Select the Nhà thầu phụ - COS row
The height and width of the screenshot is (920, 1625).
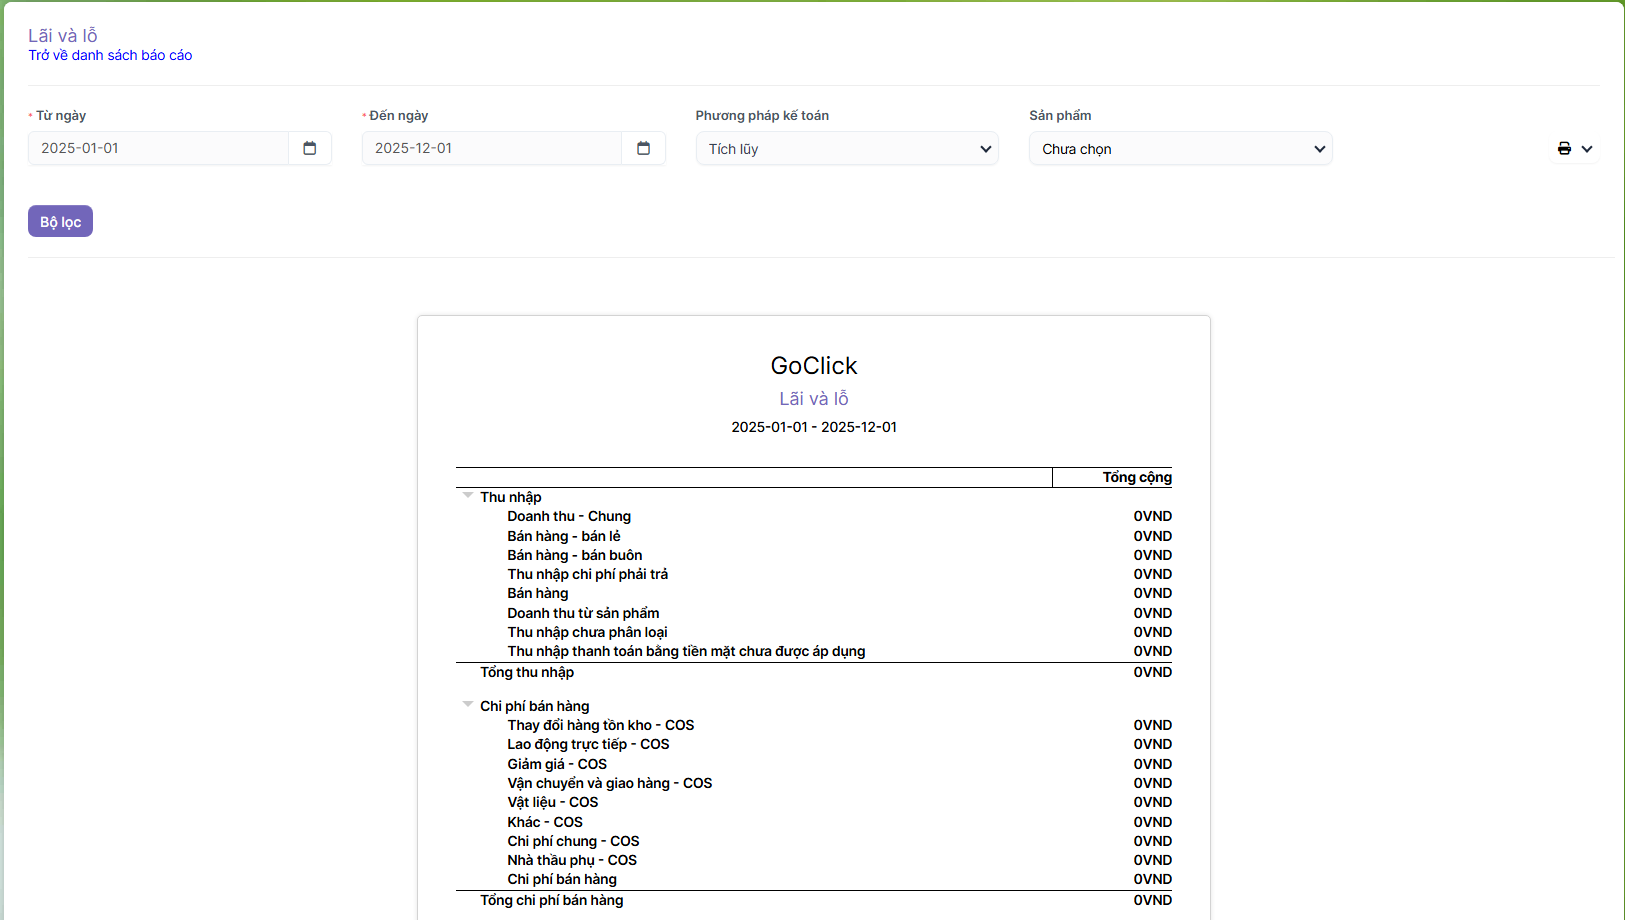(x=571, y=860)
